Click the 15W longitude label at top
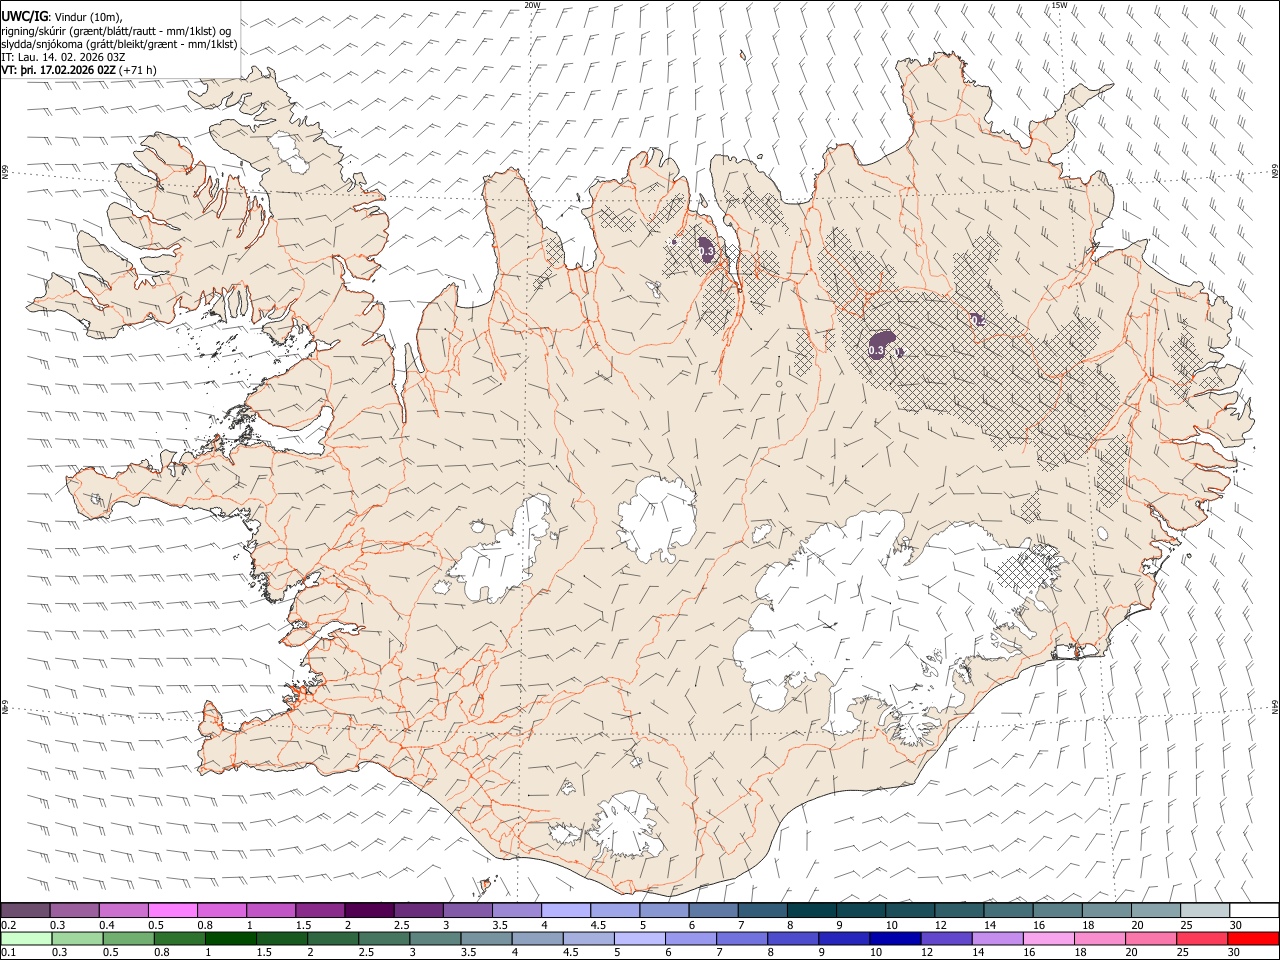 (1059, 5)
